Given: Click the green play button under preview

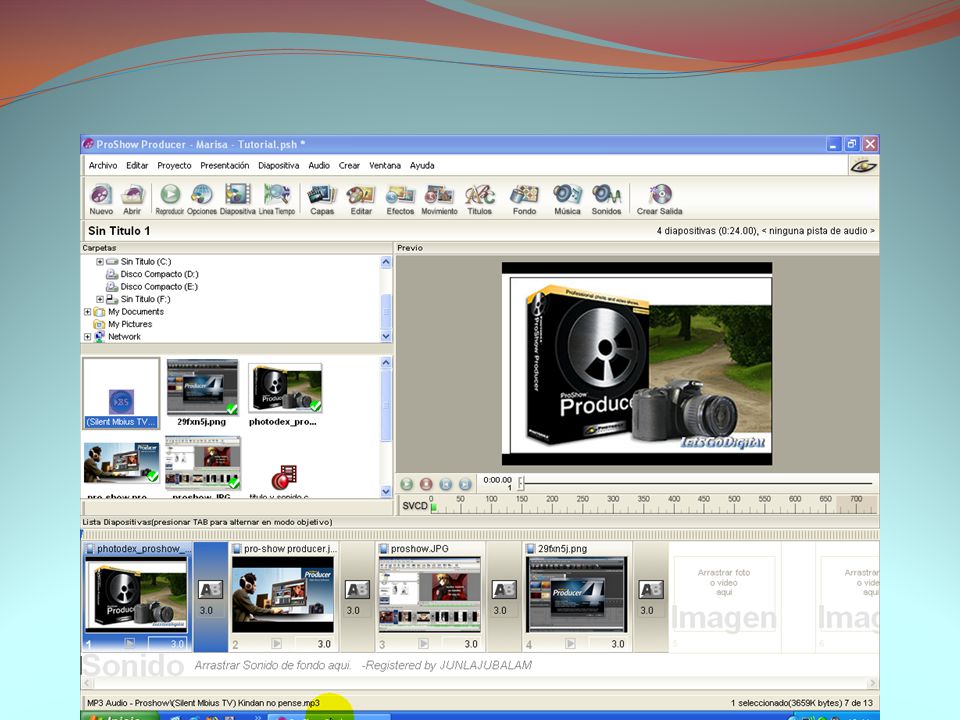Looking at the screenshot, I should click(x=407, y=484).
